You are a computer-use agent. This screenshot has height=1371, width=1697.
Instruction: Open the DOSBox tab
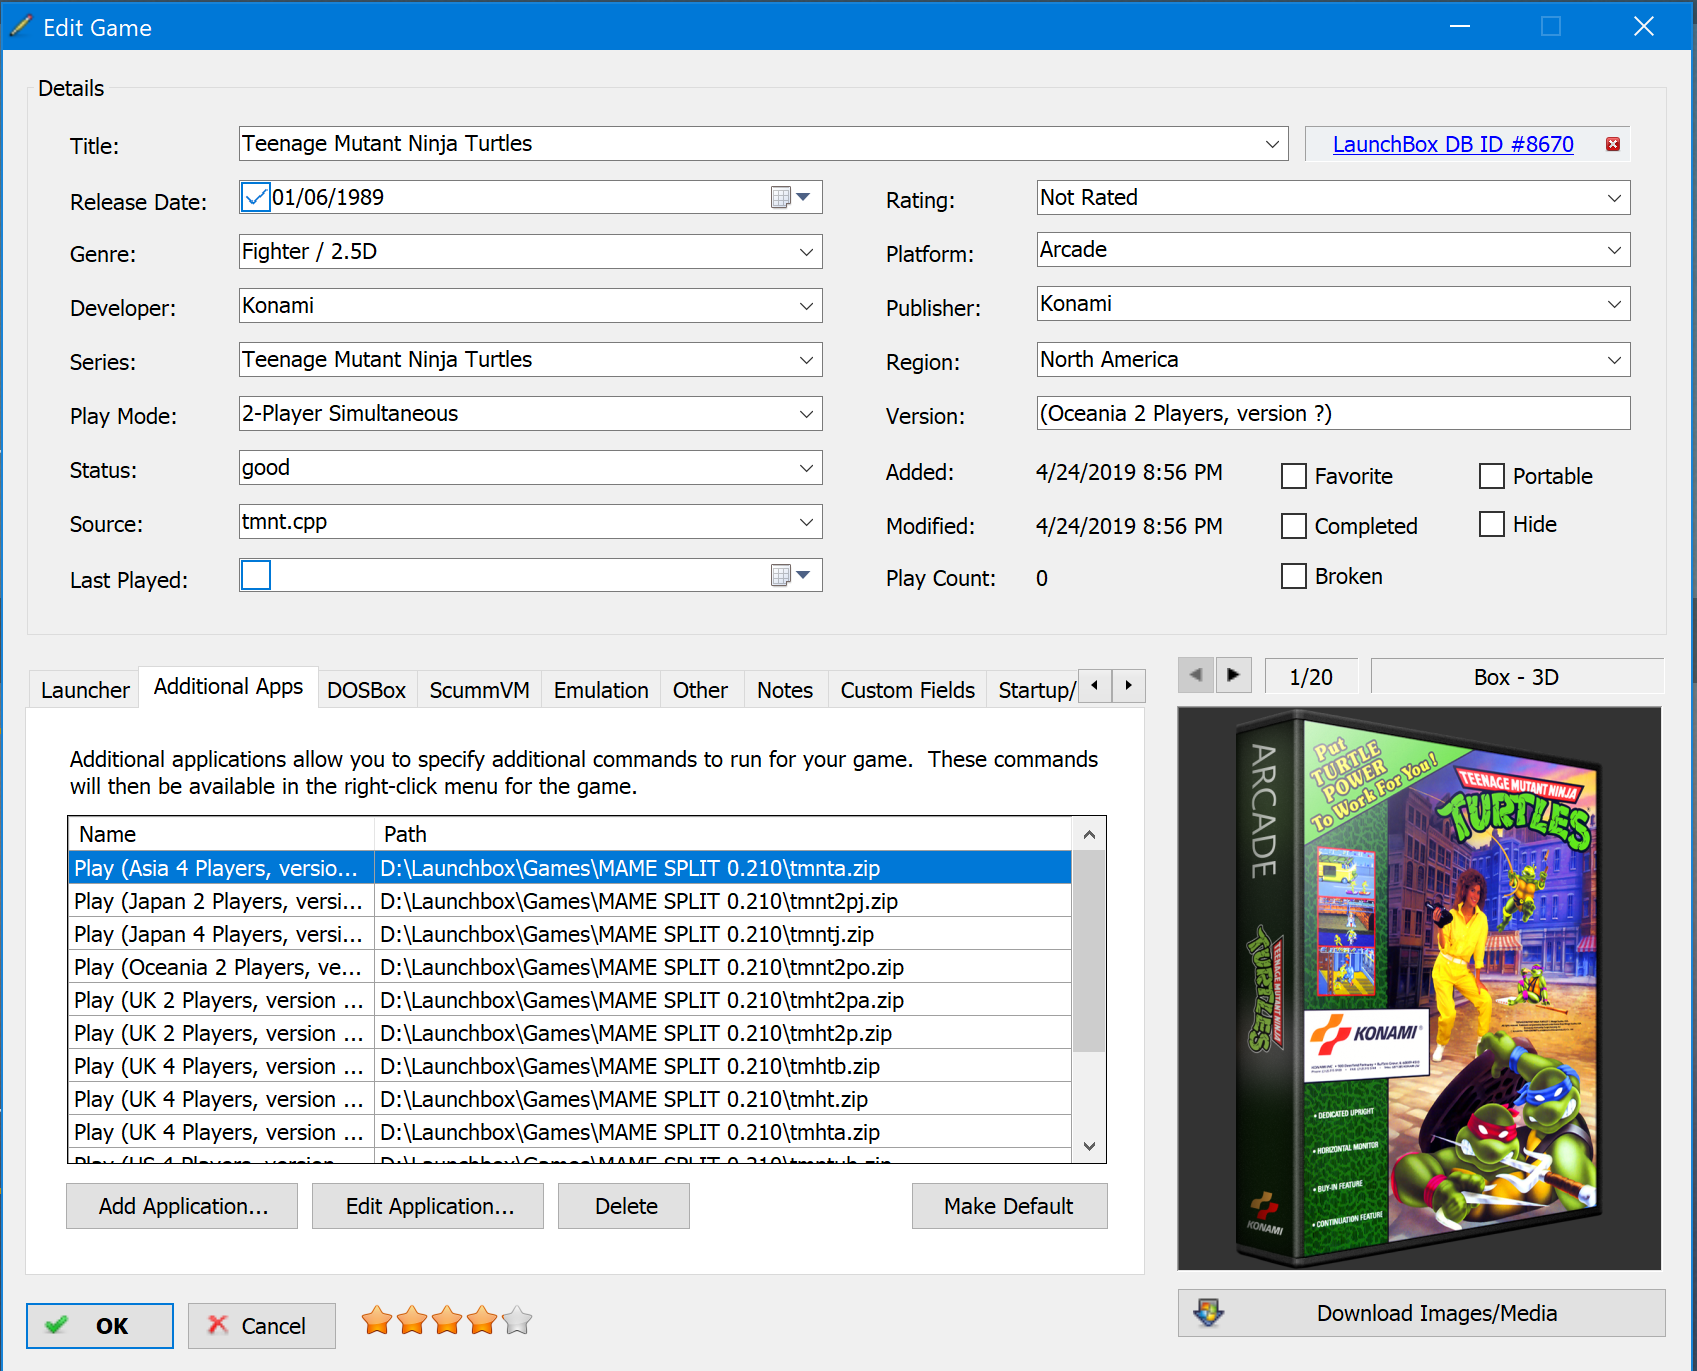point(366,690)
